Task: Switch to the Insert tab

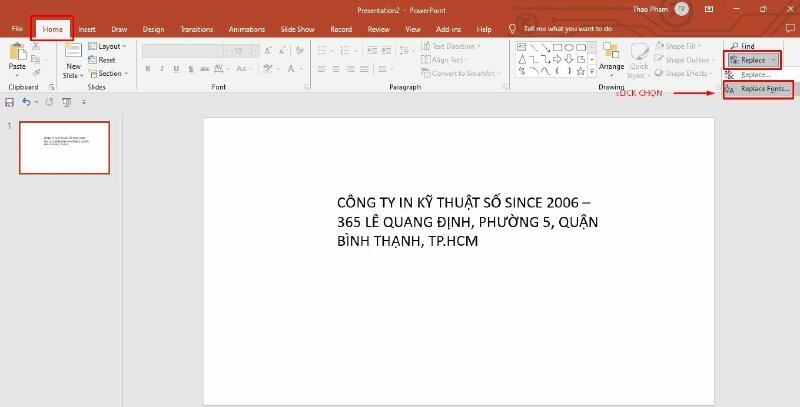Action: pyautogui.click(x=87, y=29)
